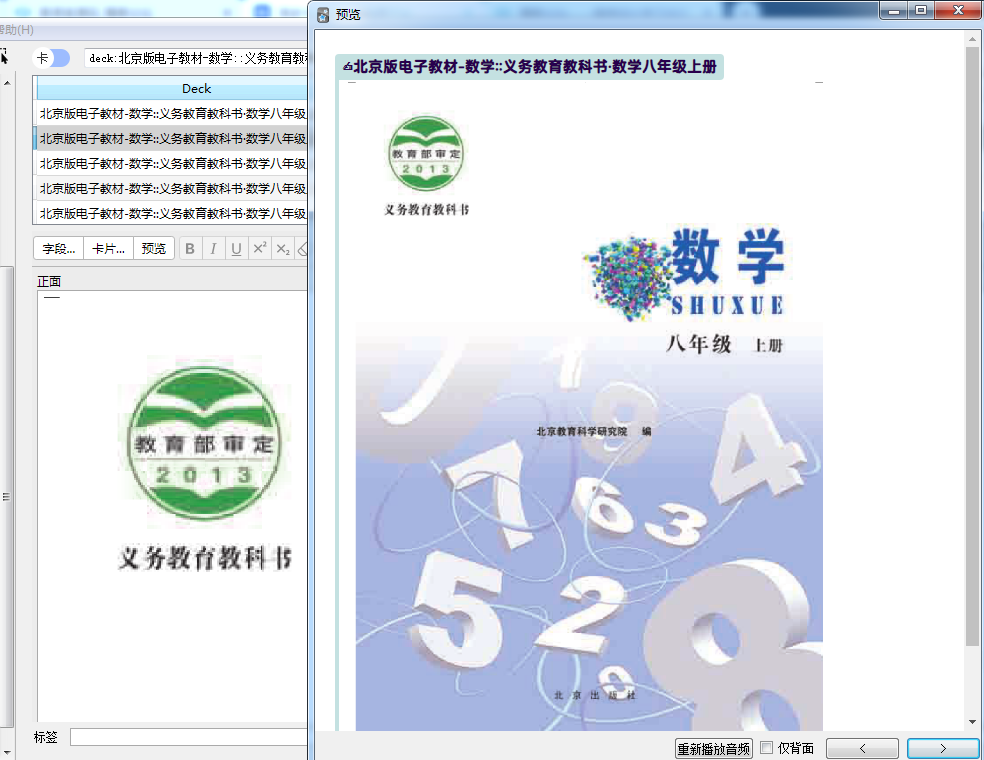Image resolution: width=984 pixels, height=760 pixels.
Task: Click the Deck column header
Action: click(172, 88)
